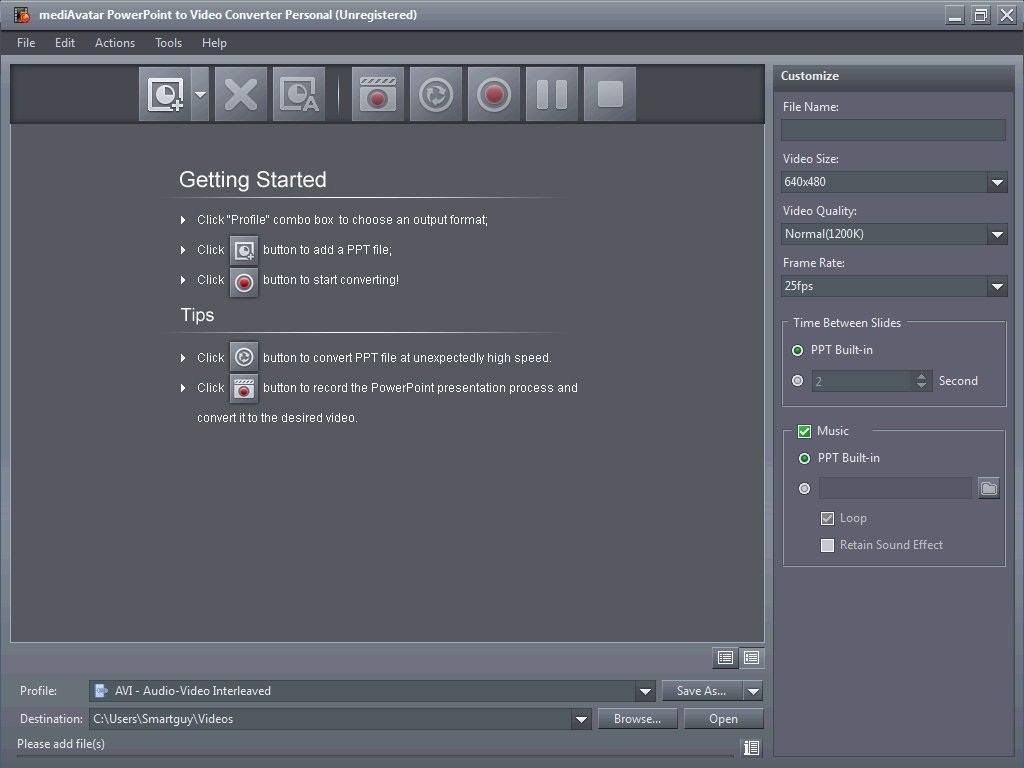Image resolution: width=1024 pixels, height=768 pixels.
Task: Start converting with the red record button
Action: [x=494, y=94]
